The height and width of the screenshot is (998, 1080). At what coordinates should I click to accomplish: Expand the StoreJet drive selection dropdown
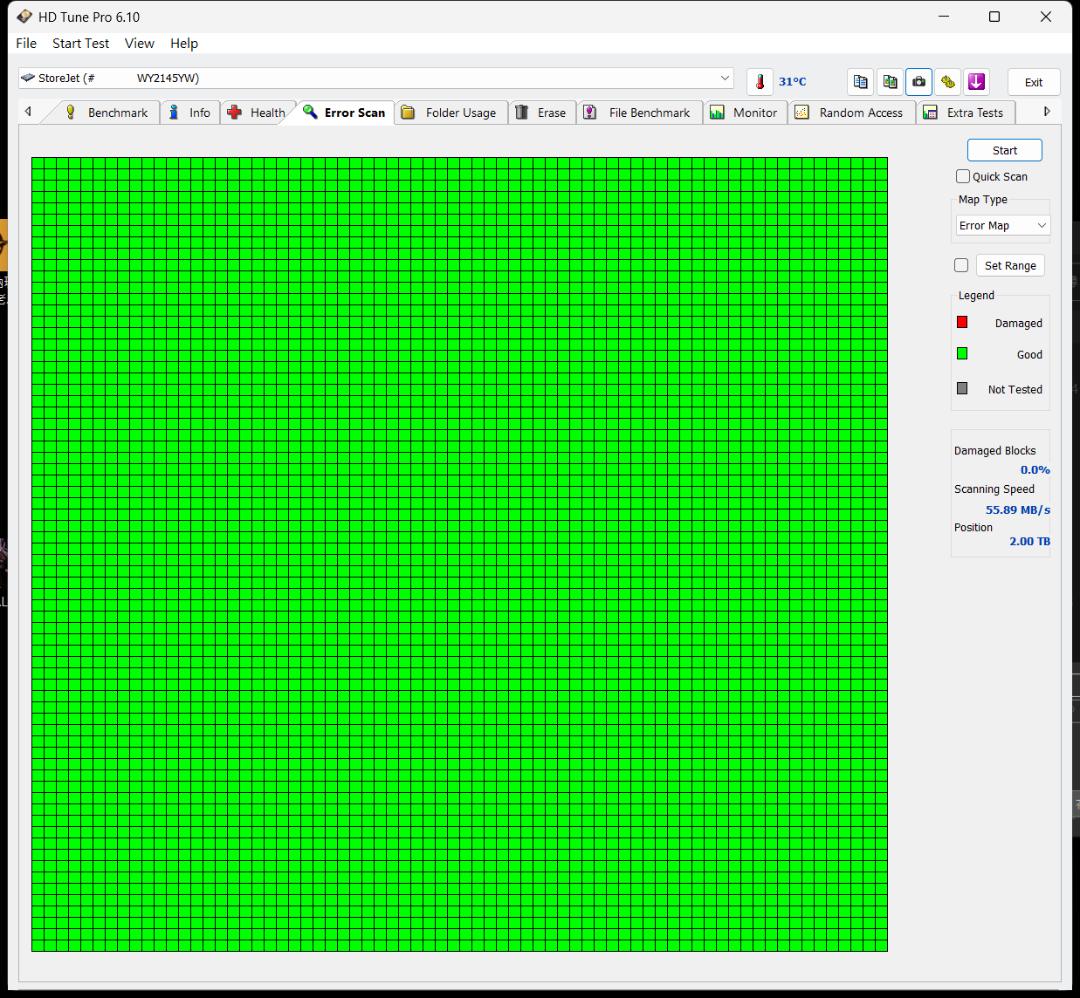[x=725, y=78]
